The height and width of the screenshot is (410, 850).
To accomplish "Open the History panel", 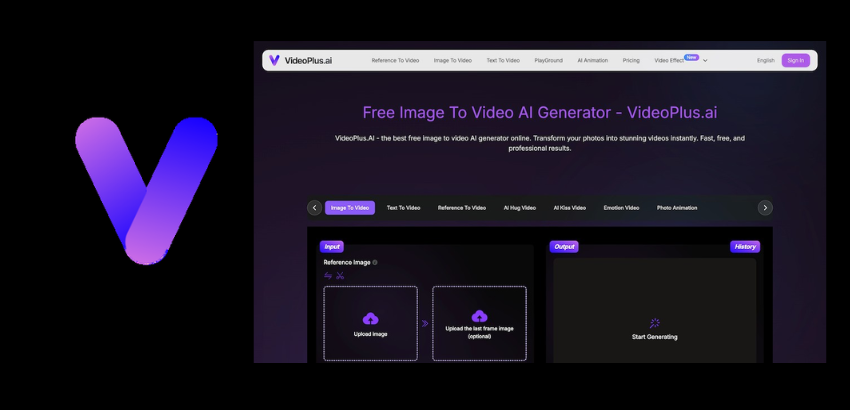I will (x=745, y=247).
